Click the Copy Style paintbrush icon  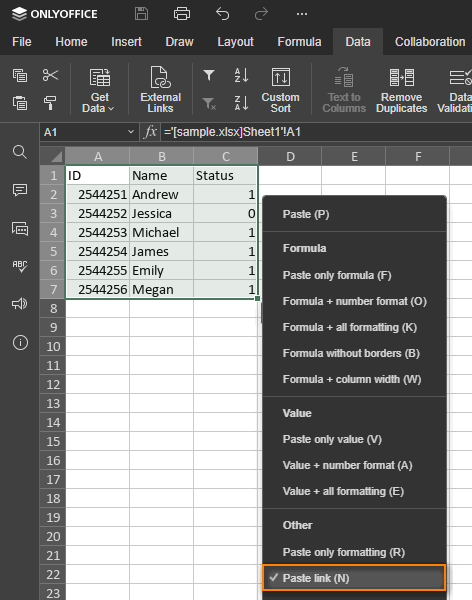(50, 103)
